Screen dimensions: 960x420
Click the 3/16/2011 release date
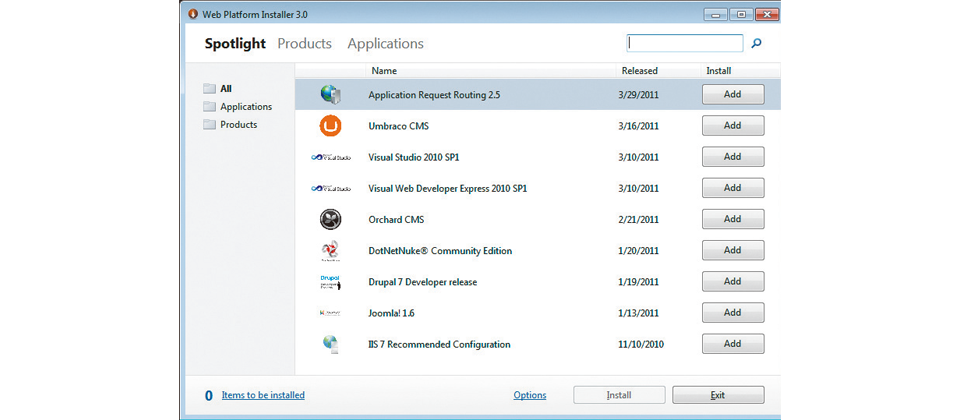coord(639,126)
